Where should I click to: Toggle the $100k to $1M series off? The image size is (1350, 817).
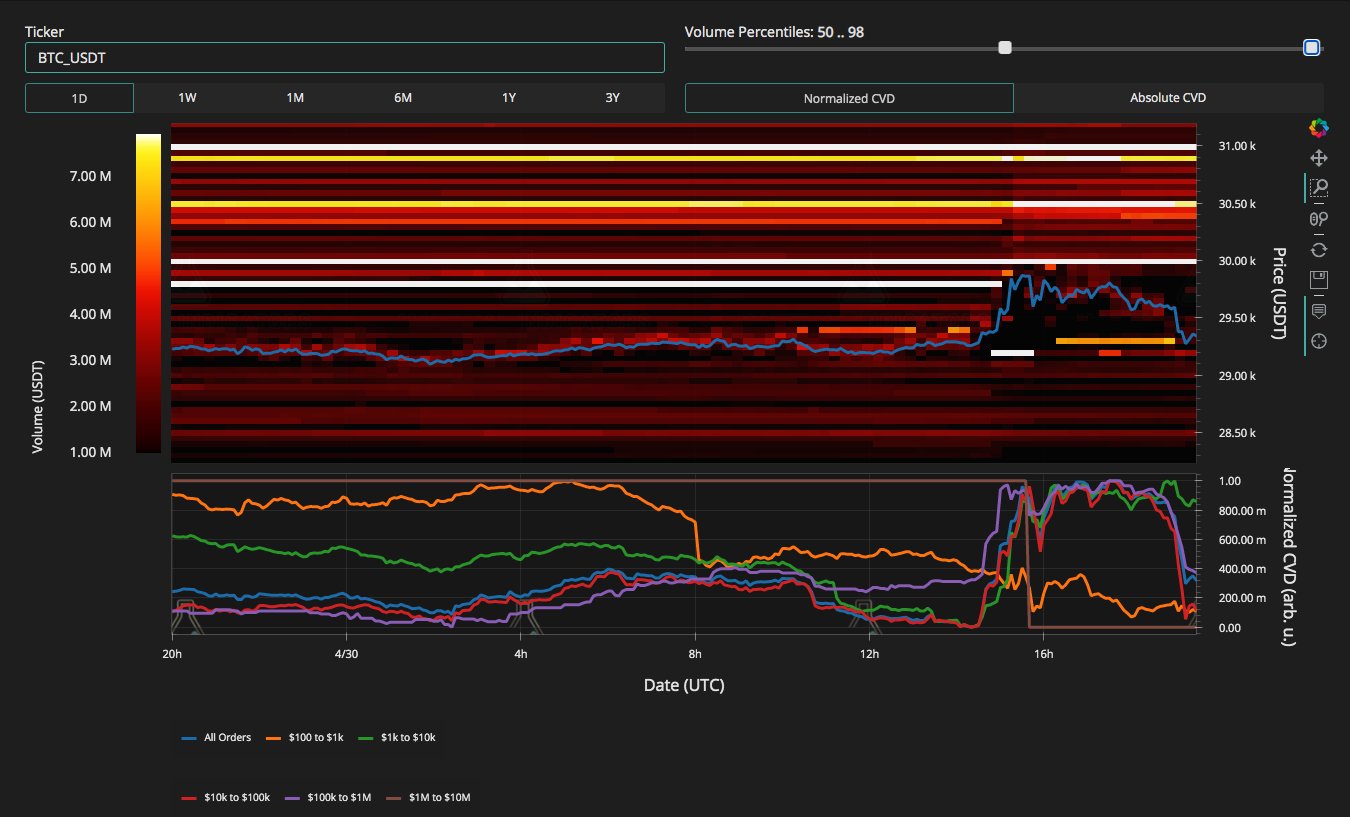(x=328, y=797)
